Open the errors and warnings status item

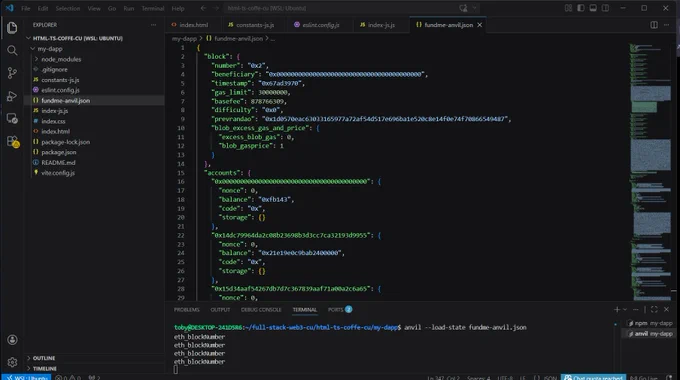(x=68, y=377)
